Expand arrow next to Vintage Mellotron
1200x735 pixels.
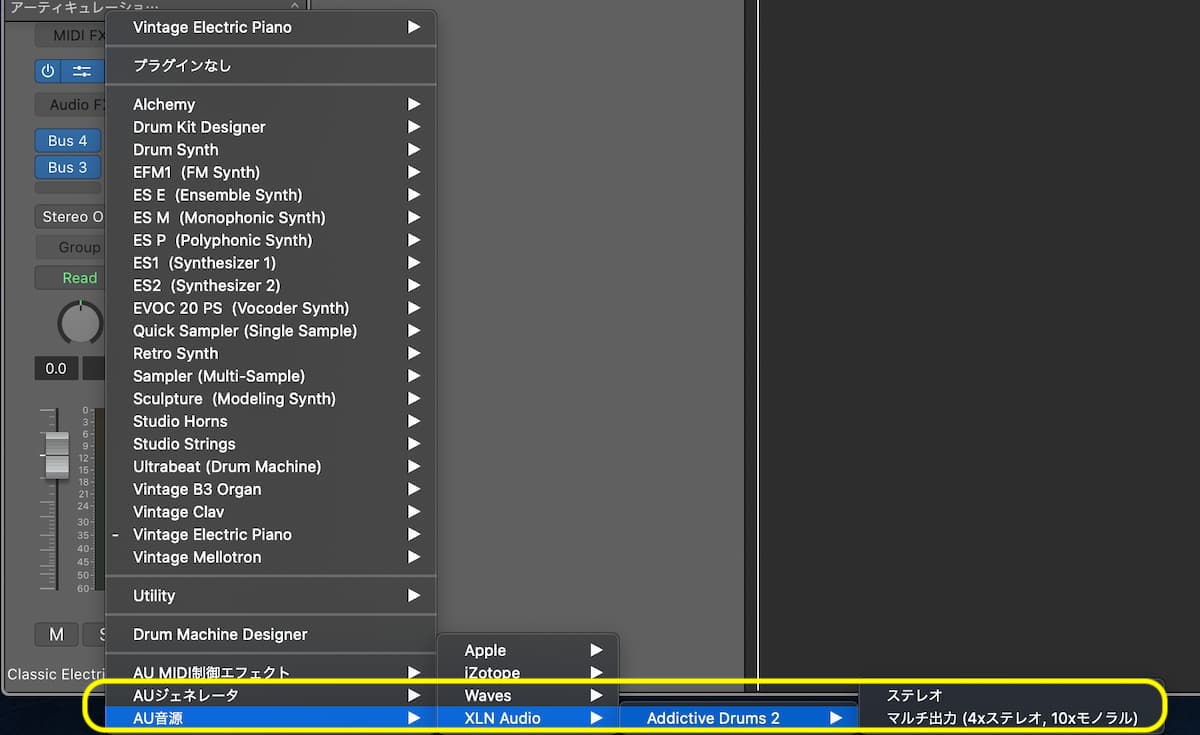point(414,557)
